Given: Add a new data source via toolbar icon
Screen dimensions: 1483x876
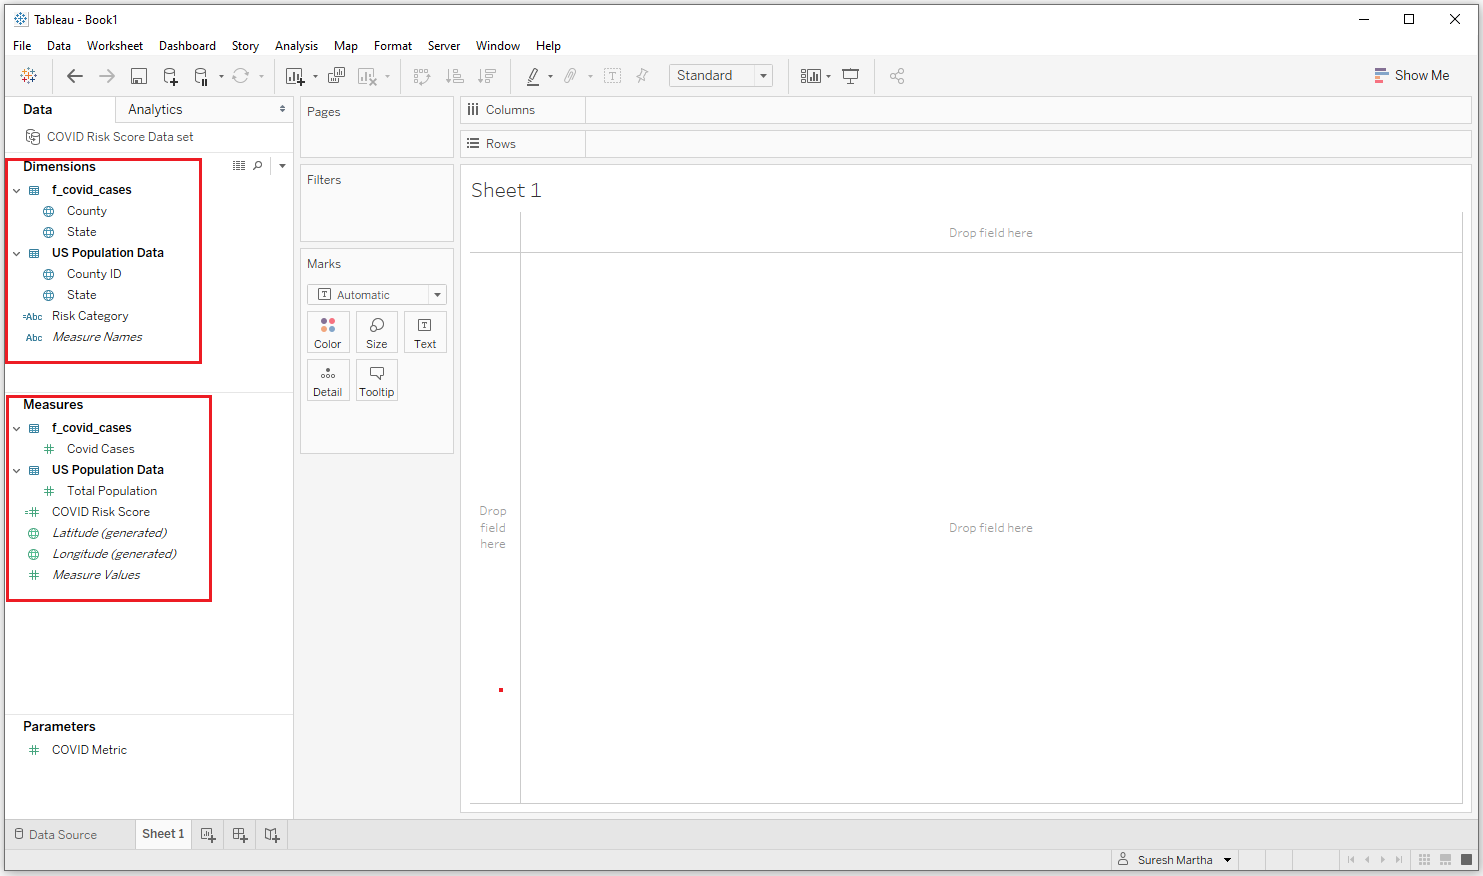Looking at the screenshot, I should pyautogui.click(x=170, y=75).
